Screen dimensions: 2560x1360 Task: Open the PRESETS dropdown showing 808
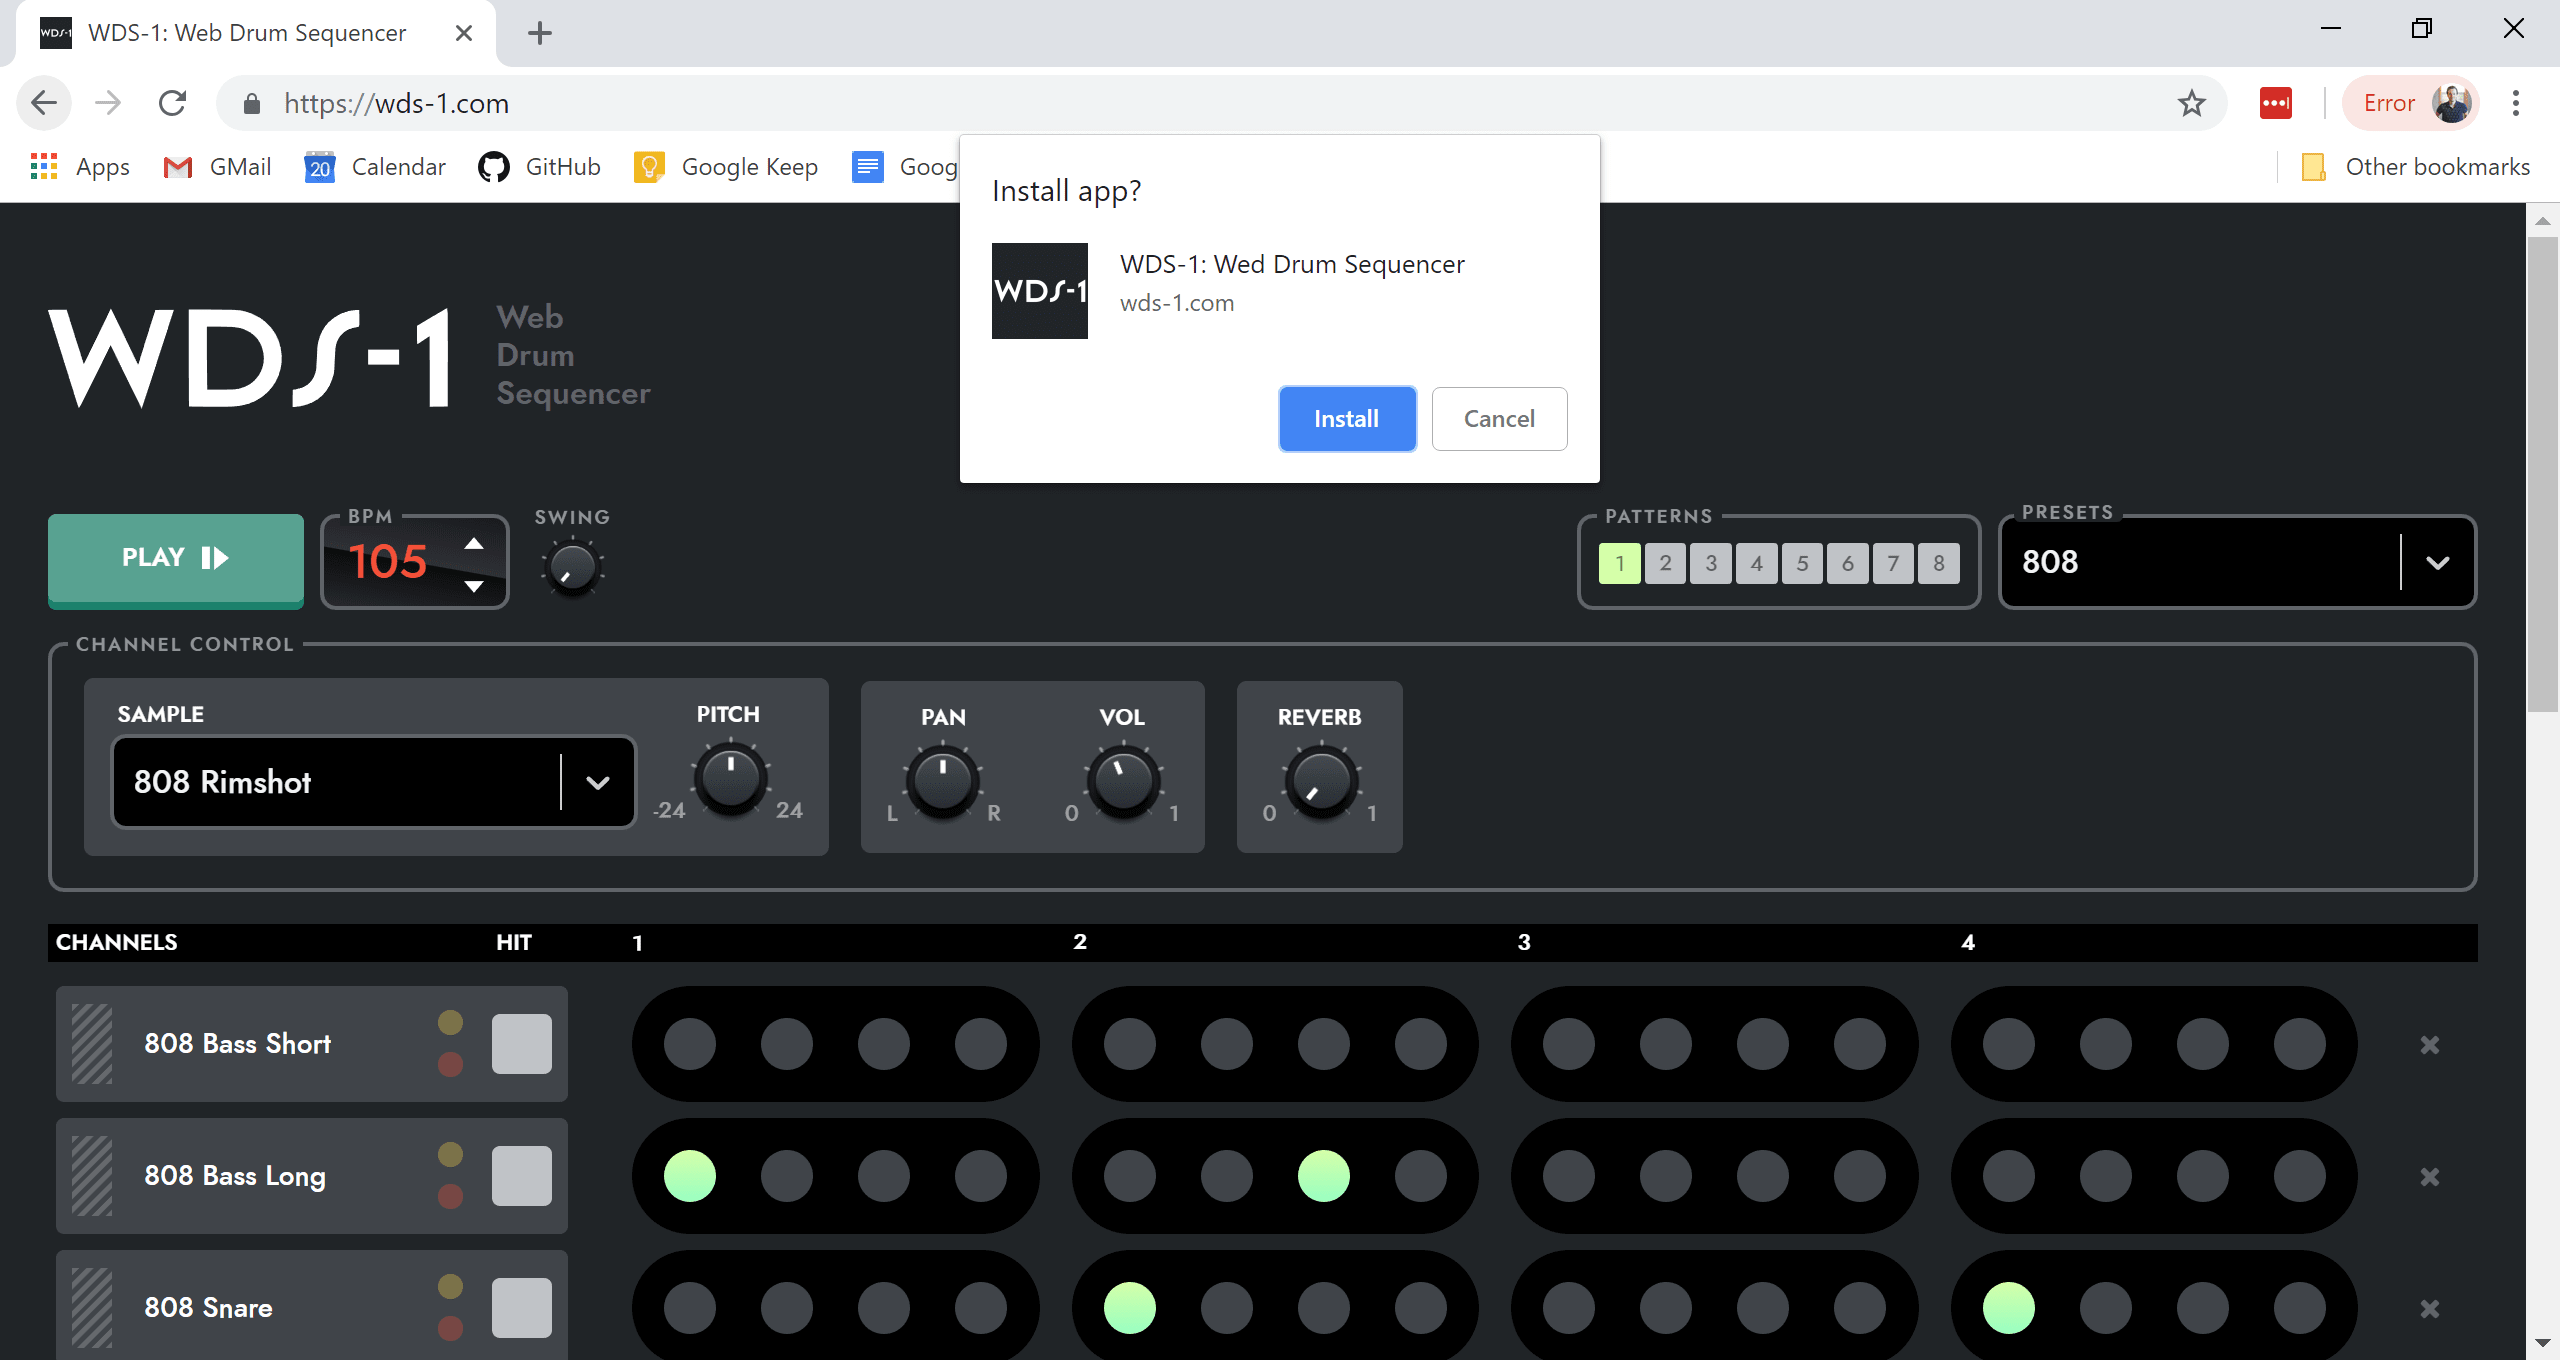coord(2237,562)
